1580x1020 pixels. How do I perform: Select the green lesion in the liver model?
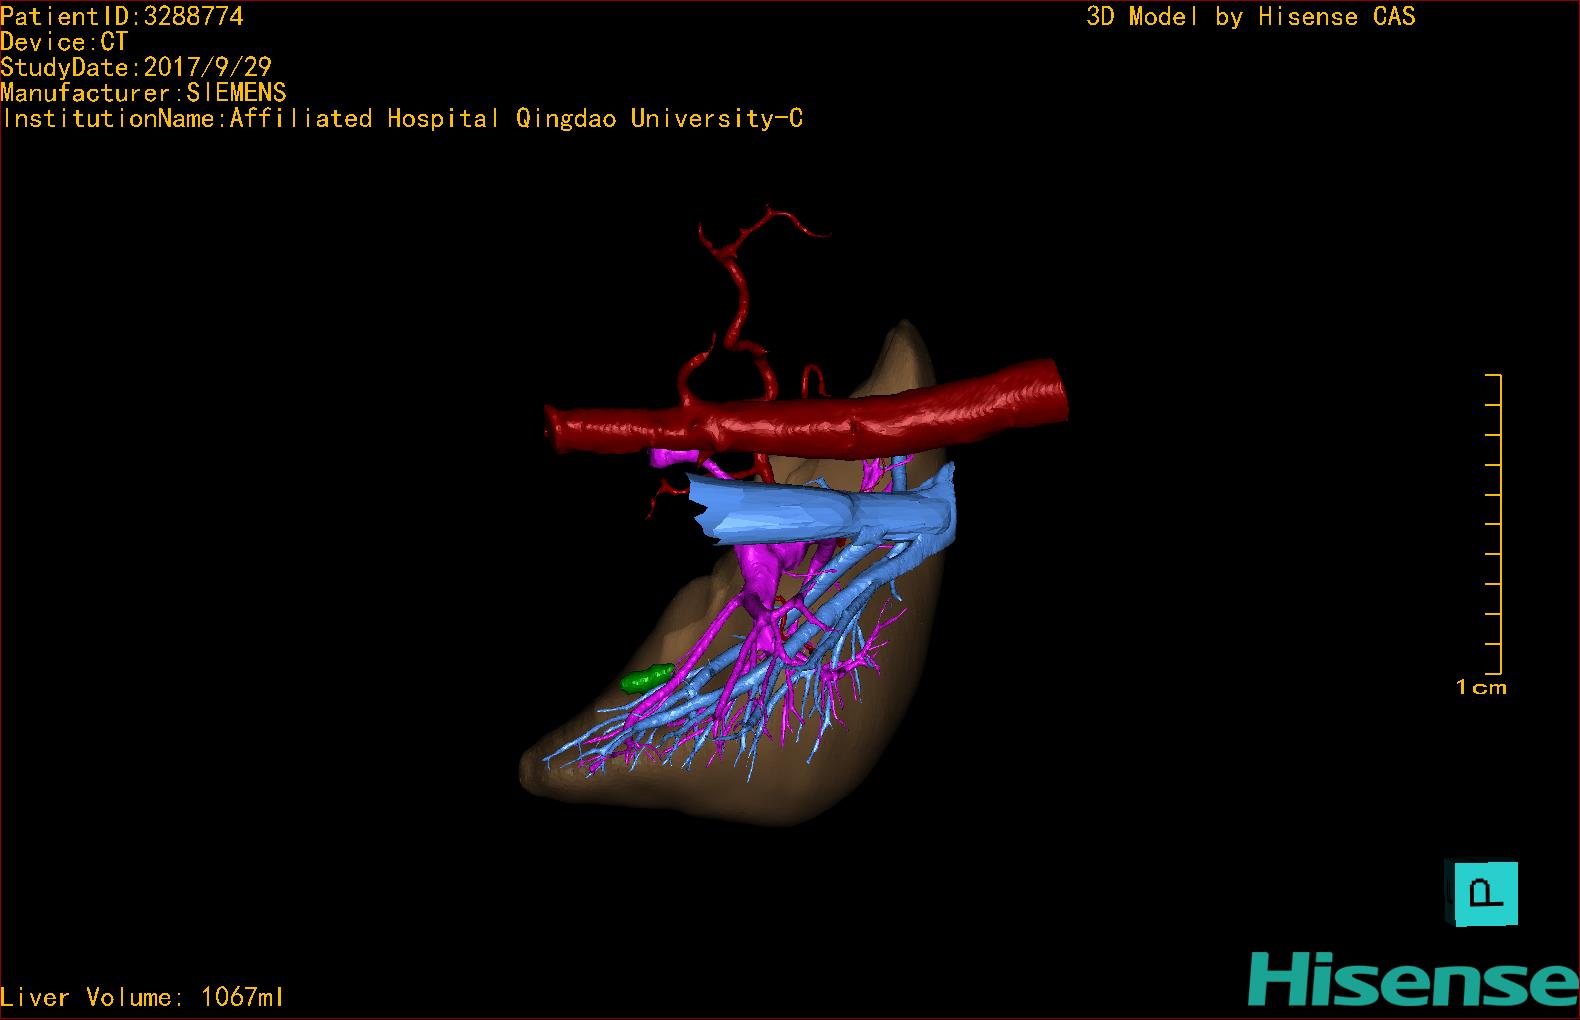648,678
